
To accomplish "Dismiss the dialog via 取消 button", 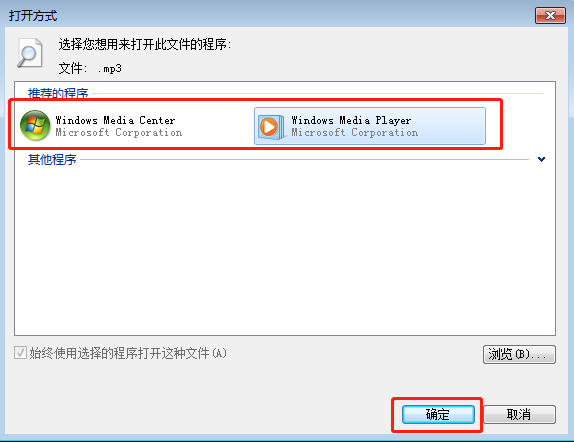I will [519, 415].
